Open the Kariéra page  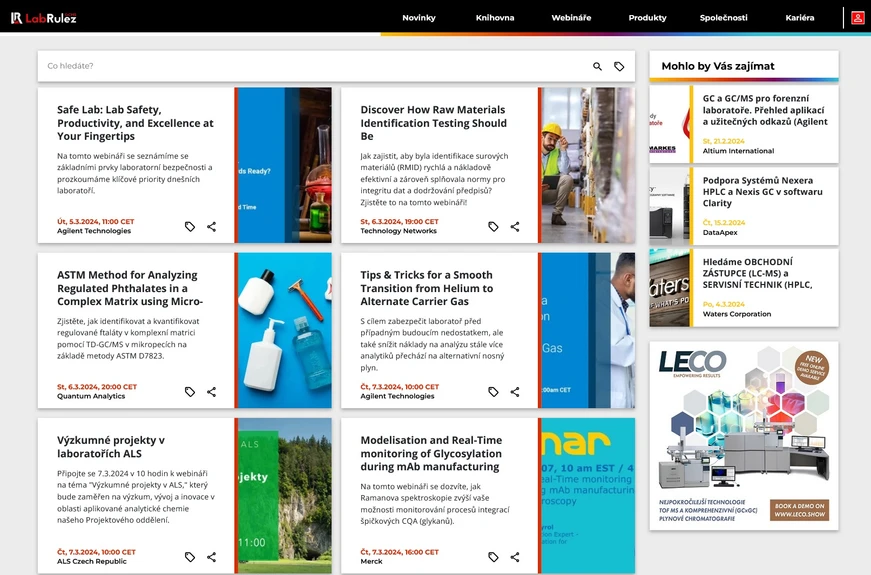click(x=799, y=18)
